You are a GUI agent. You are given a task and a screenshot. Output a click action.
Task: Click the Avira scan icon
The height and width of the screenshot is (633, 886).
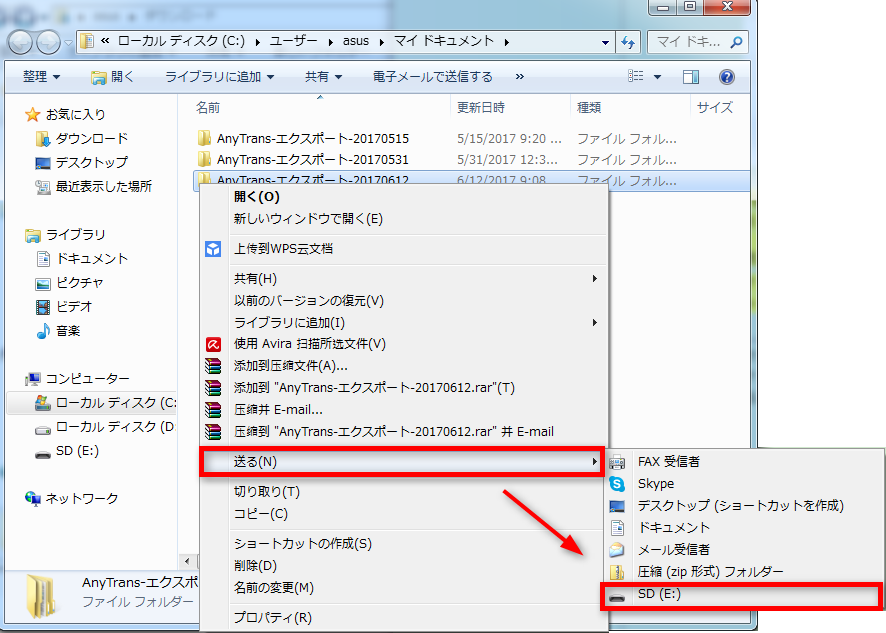click(213, 344)
